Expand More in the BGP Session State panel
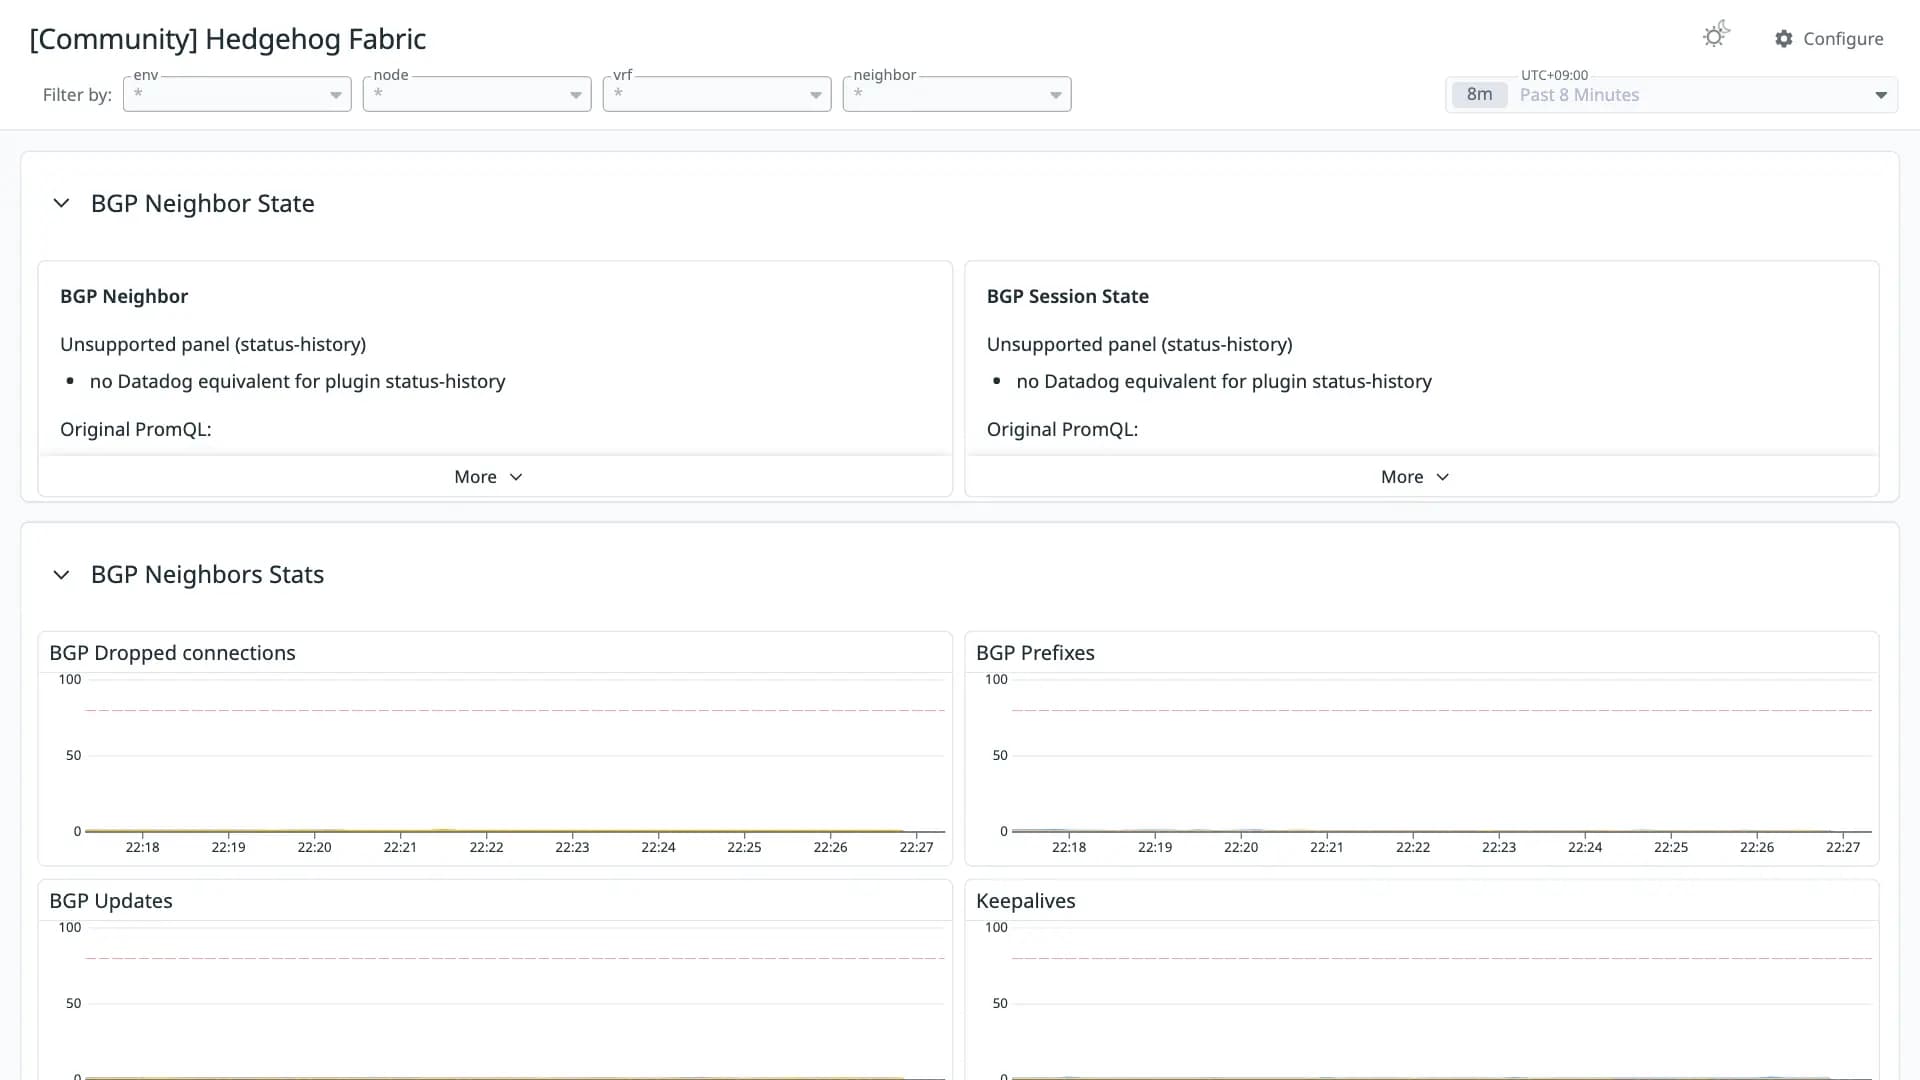 coord(1415,477)
